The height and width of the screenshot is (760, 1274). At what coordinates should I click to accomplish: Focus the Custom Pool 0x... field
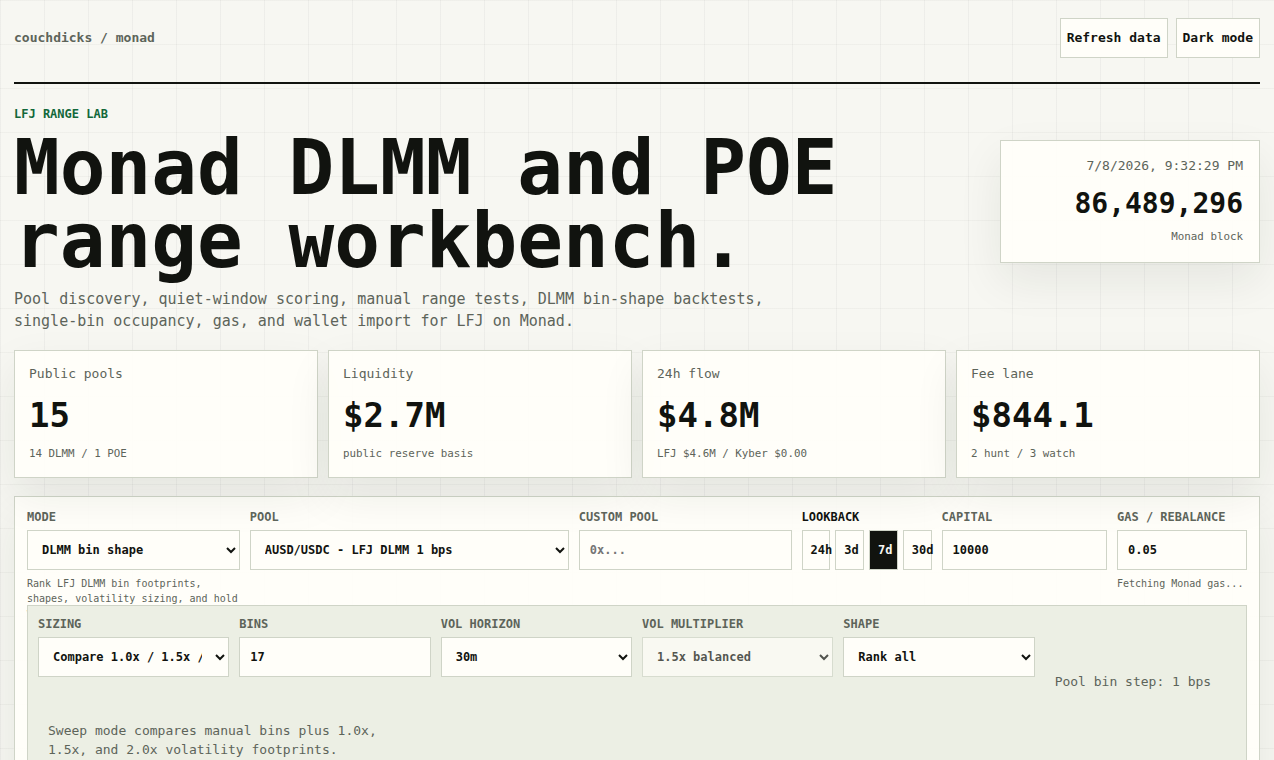point(685,550)
